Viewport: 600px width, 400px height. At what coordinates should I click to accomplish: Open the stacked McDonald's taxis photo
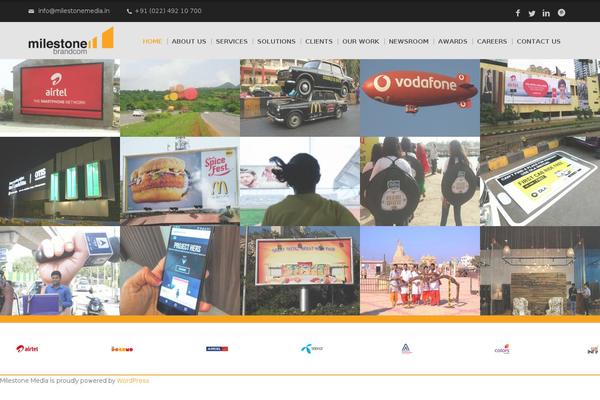click(300, 98)
